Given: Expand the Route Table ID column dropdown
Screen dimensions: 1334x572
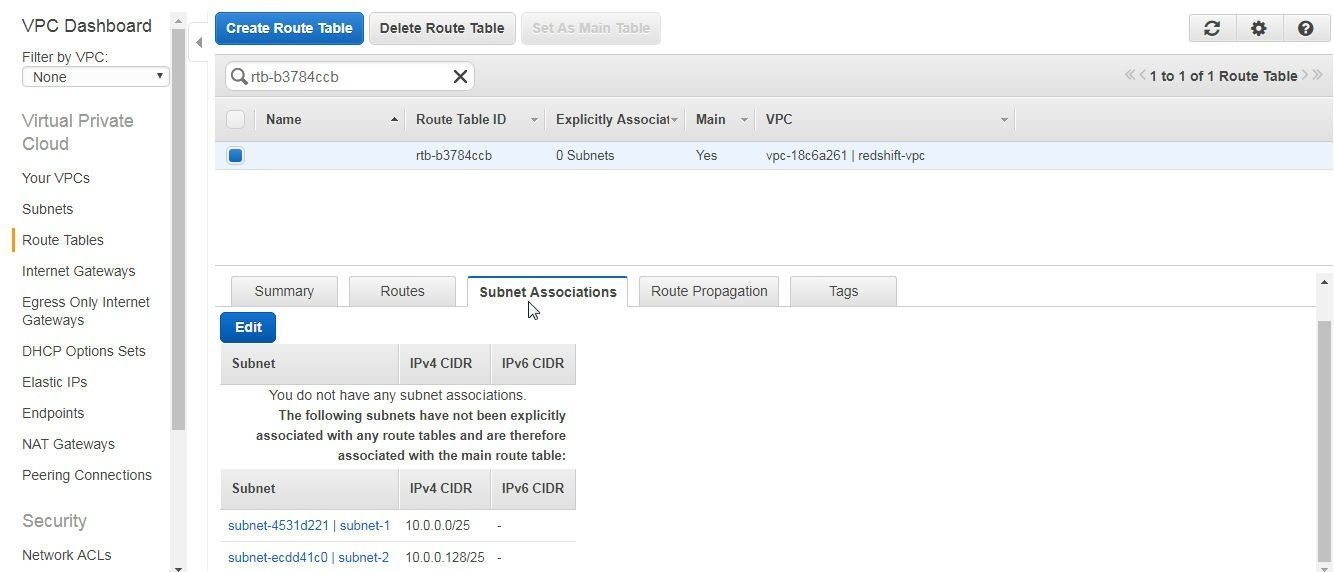Looking at the screenshot, I should (x=534, y=120).
